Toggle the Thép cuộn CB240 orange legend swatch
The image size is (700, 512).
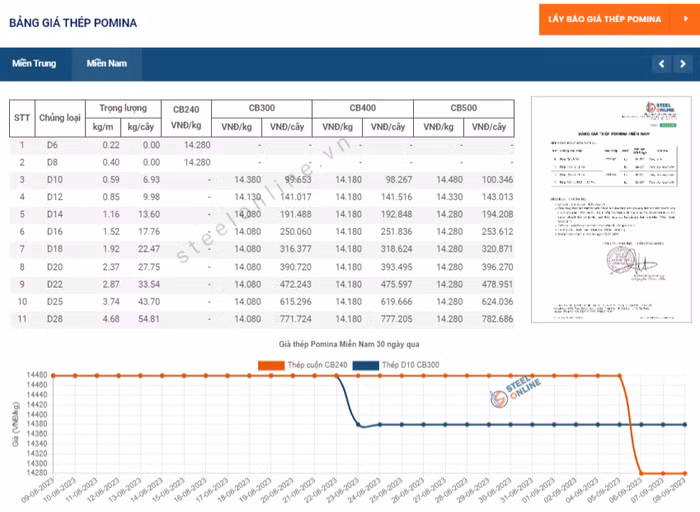click(x=271, y=365)
